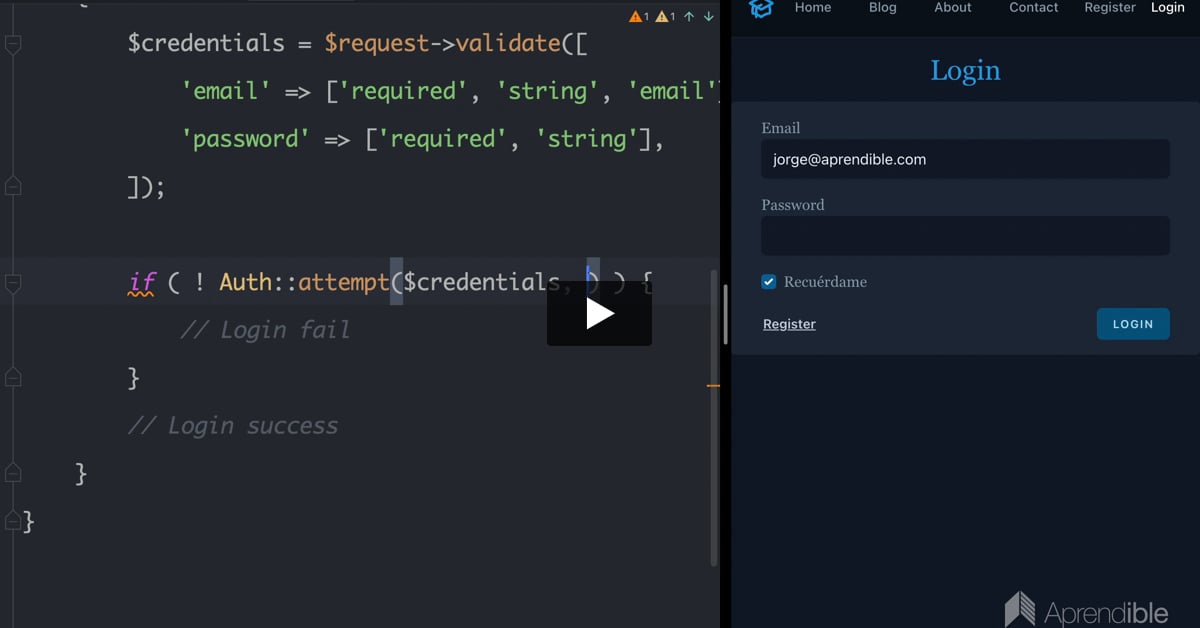The height and width of the screenshot is (628, 1200).
Task: Click the '// Login success' comment
Action: [233, 426]
